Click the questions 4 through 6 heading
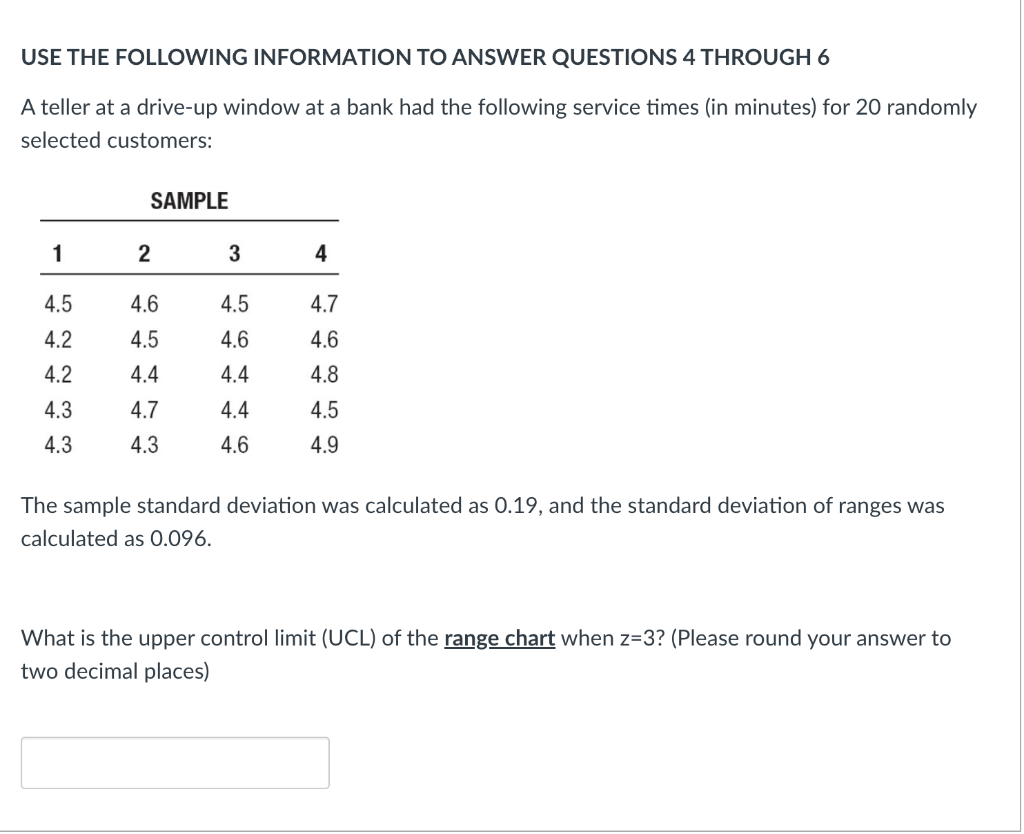1024x834 pixels. 425,57
